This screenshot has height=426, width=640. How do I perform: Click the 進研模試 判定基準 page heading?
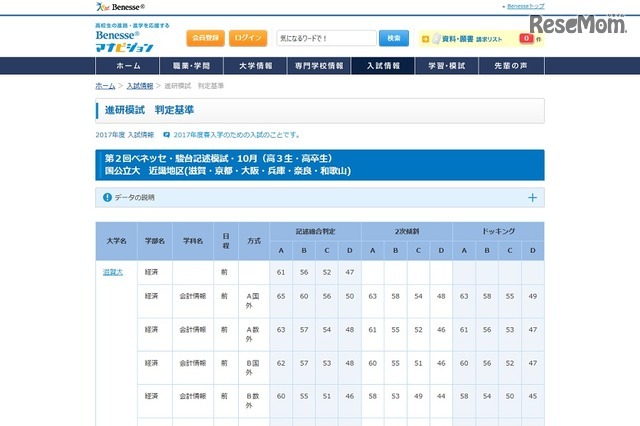[149, 110]
